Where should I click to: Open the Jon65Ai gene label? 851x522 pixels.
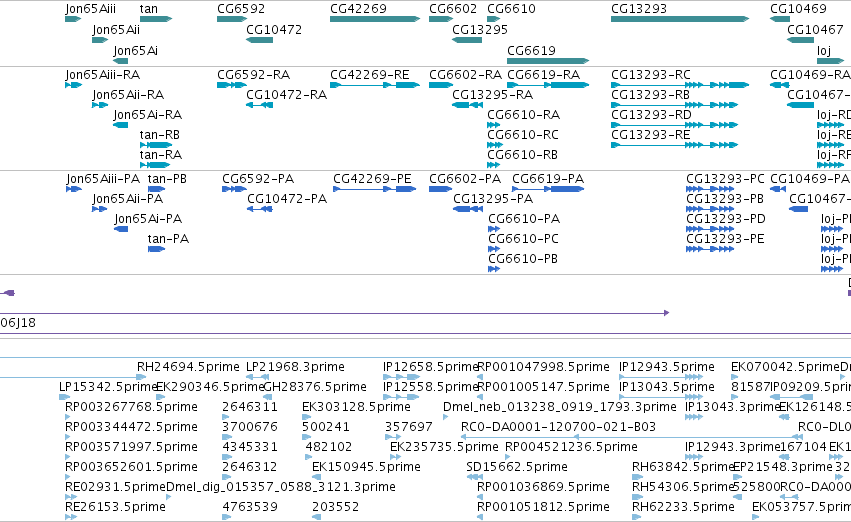[135, 50]
